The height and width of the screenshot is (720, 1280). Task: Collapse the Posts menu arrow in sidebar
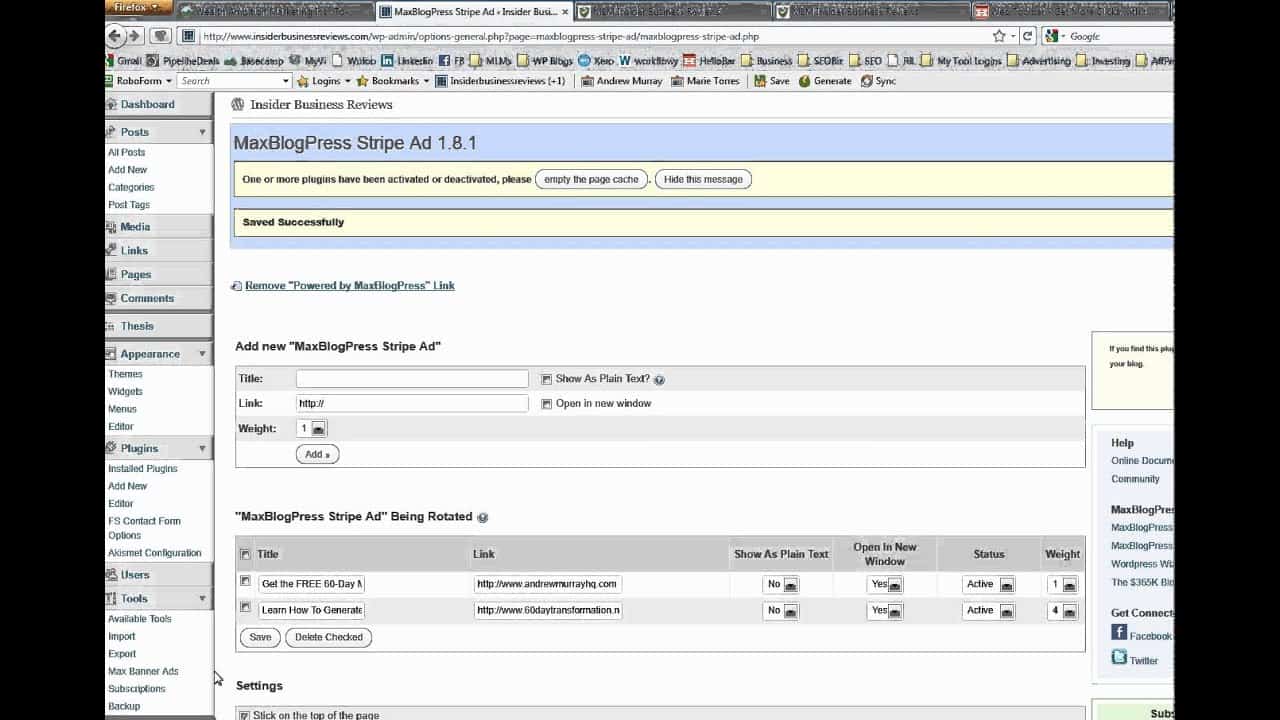(x=202, y=132)
